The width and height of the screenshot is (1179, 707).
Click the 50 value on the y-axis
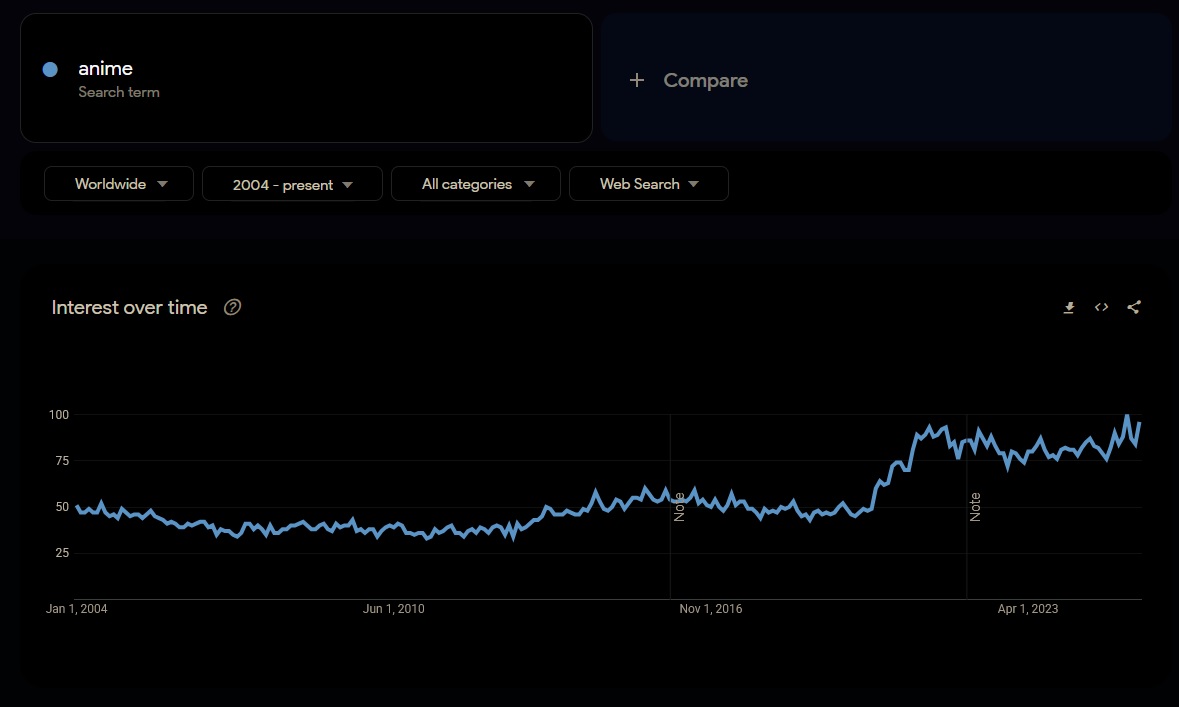(x=62, y=507)
